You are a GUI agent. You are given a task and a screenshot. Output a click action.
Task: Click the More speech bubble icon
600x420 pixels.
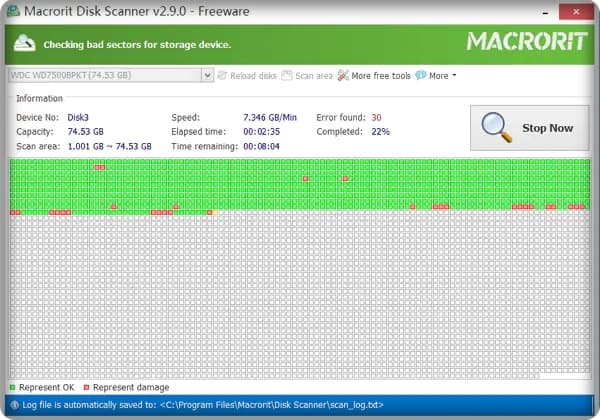[x=421, y=75]
